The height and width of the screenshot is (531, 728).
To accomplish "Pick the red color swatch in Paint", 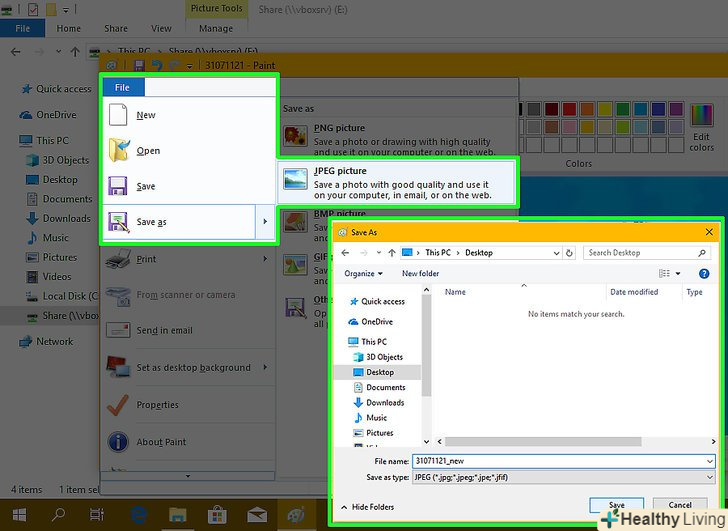I will 569,110.
